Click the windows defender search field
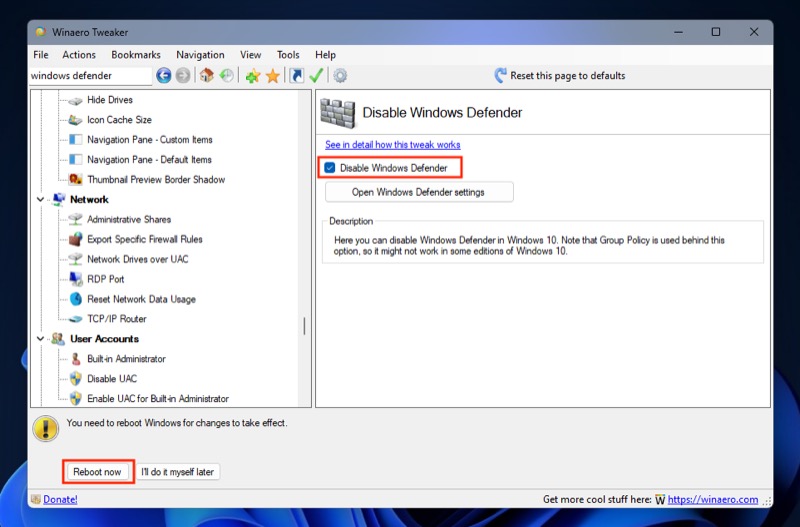The image size is (800, 527). (x=90, y=76)
